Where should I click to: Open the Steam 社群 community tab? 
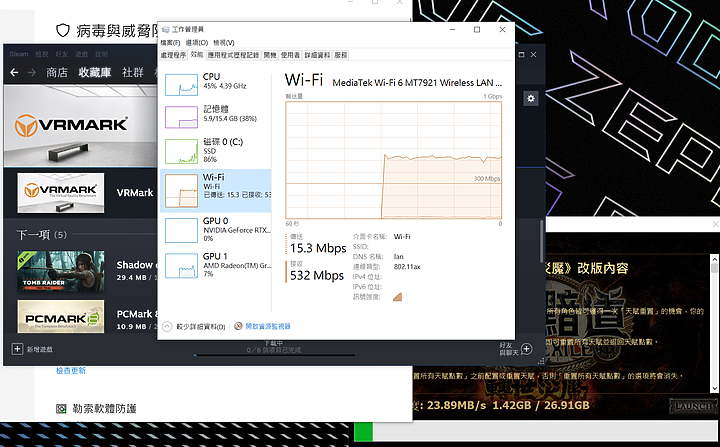[x=133, y=73]
